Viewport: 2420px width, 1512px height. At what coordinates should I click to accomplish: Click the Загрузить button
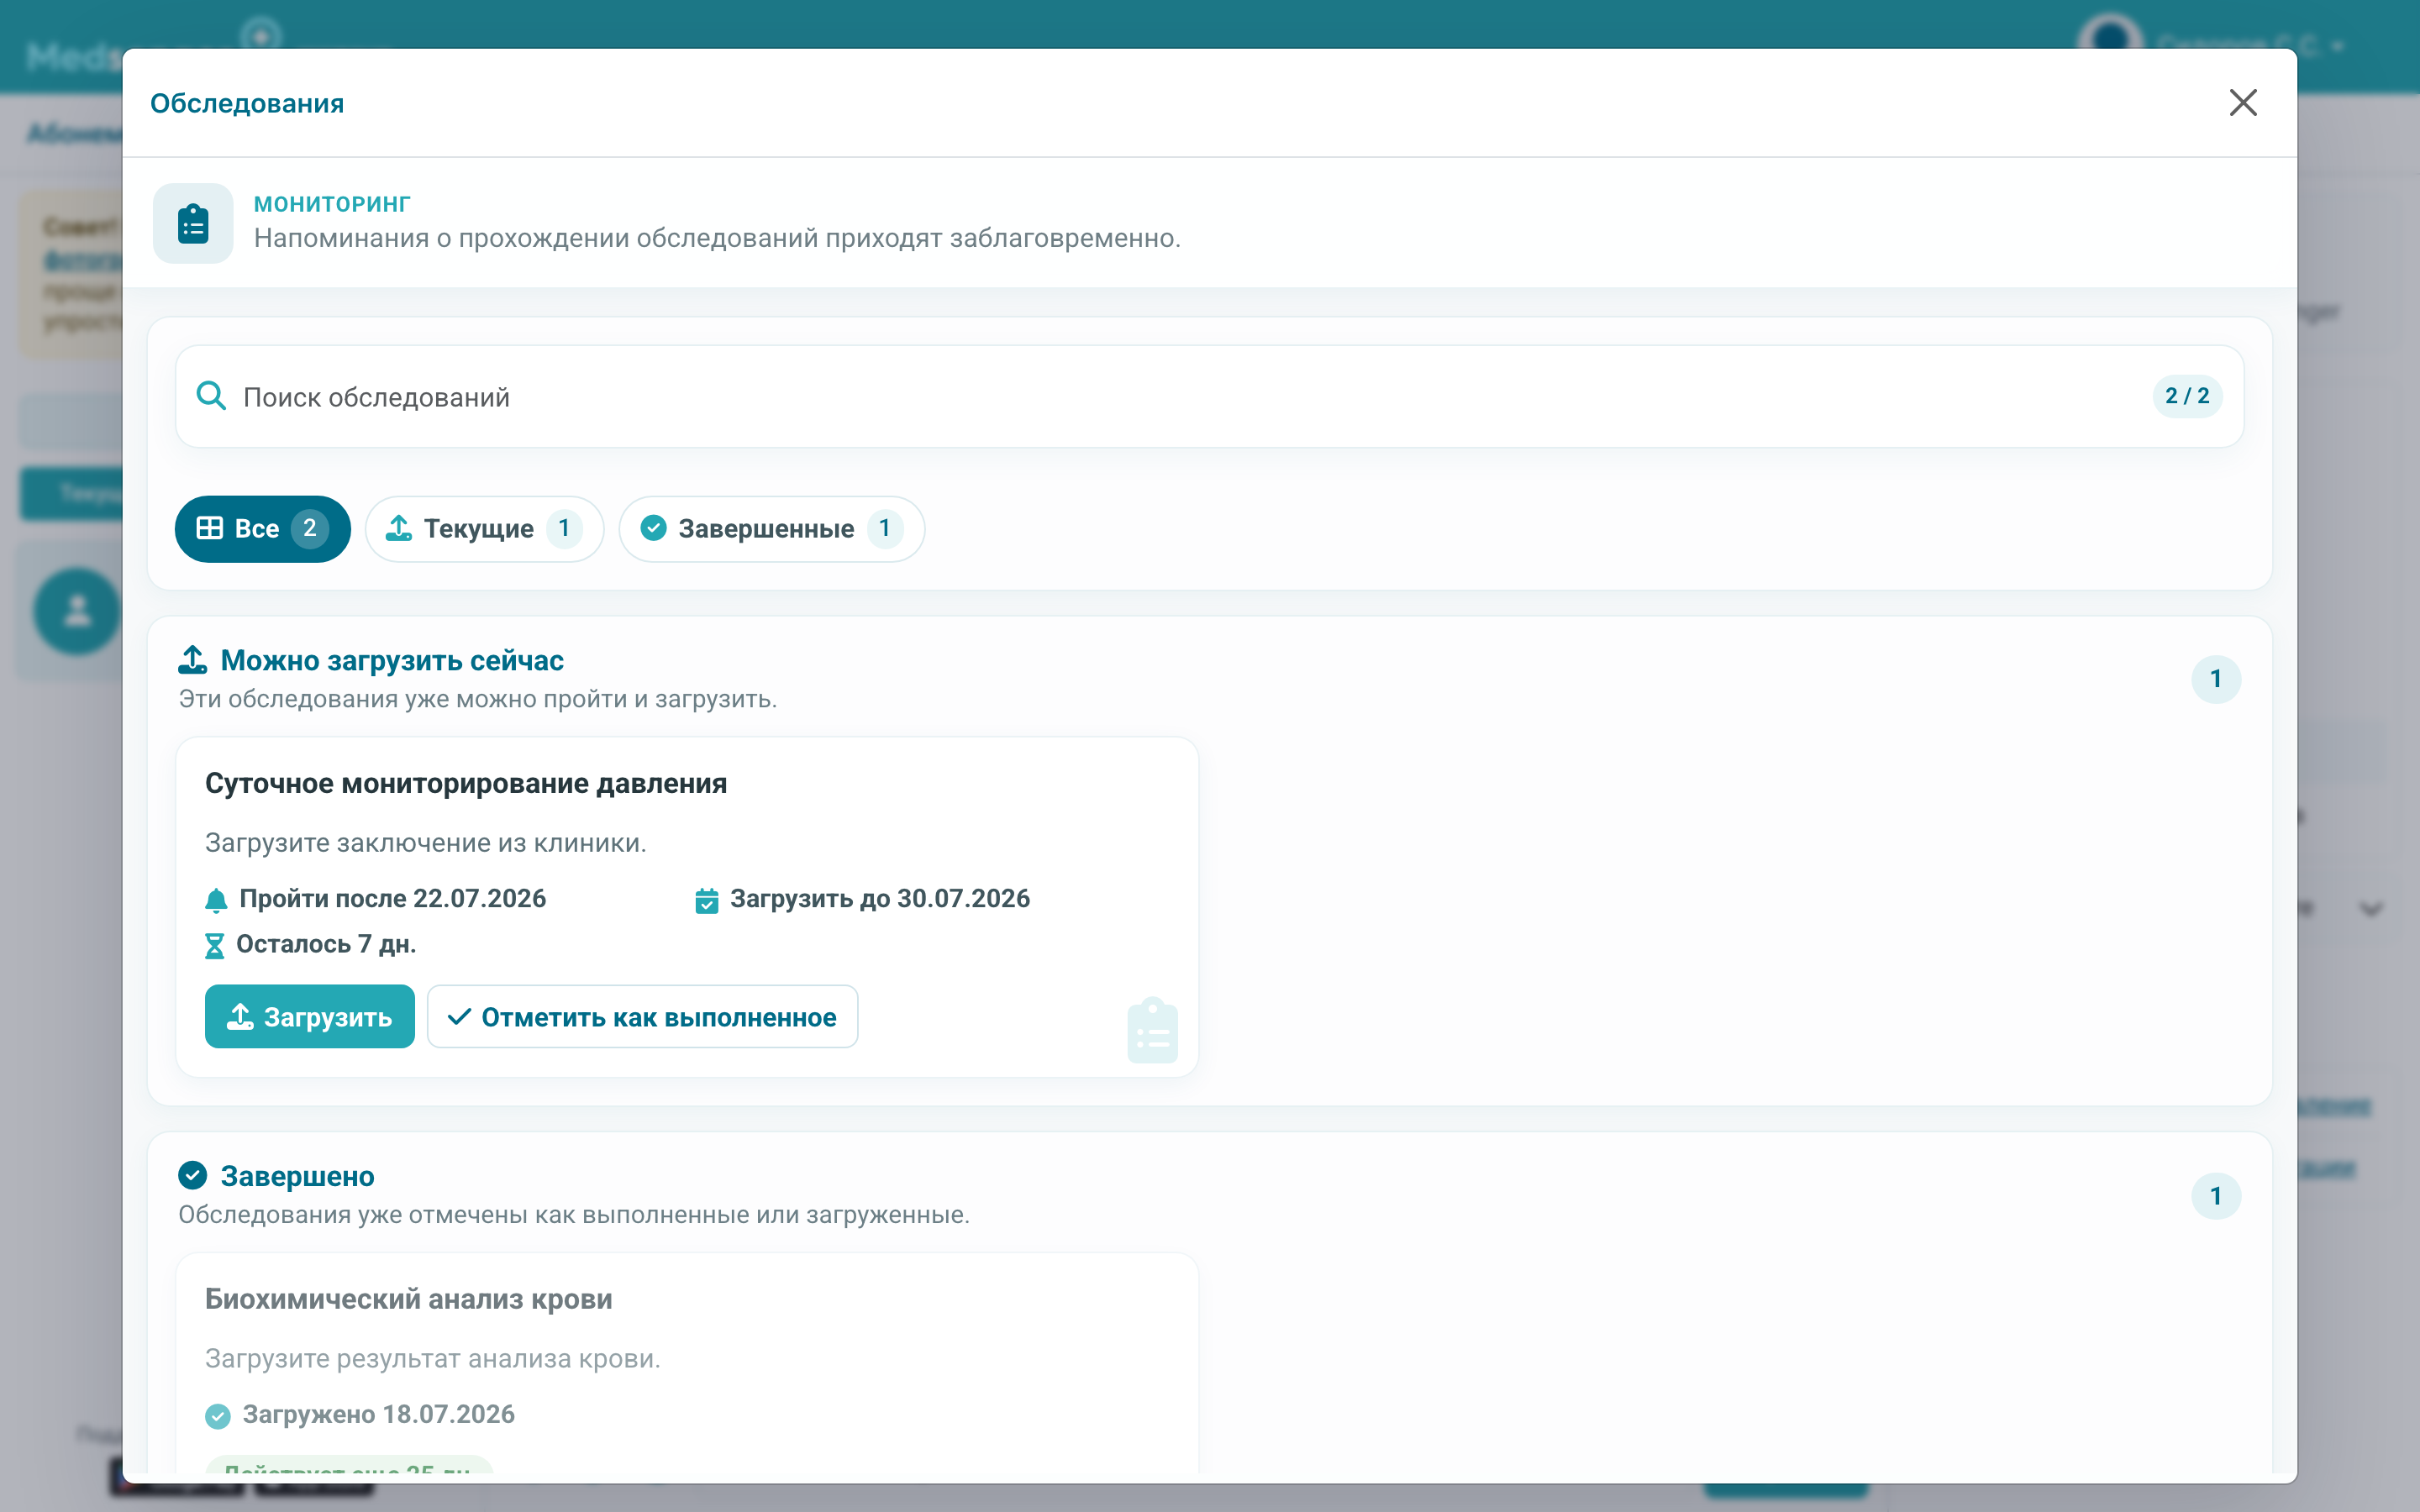point(310,1016)
